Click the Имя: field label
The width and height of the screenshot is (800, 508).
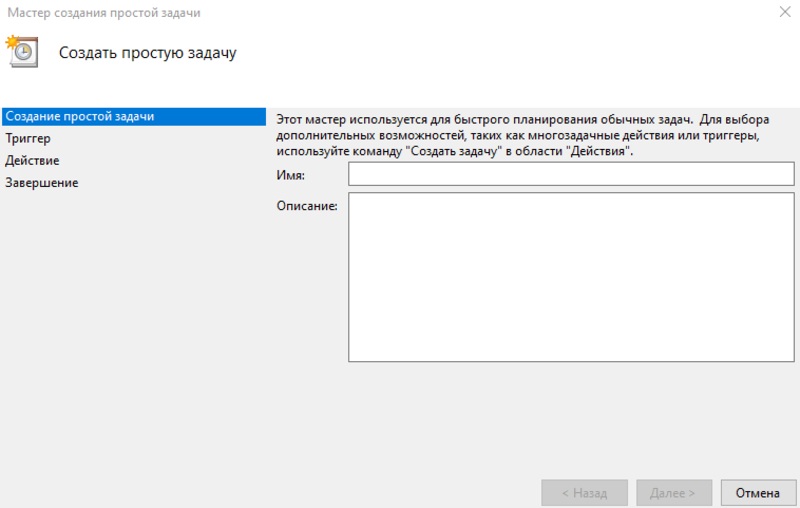click(290, 176)
